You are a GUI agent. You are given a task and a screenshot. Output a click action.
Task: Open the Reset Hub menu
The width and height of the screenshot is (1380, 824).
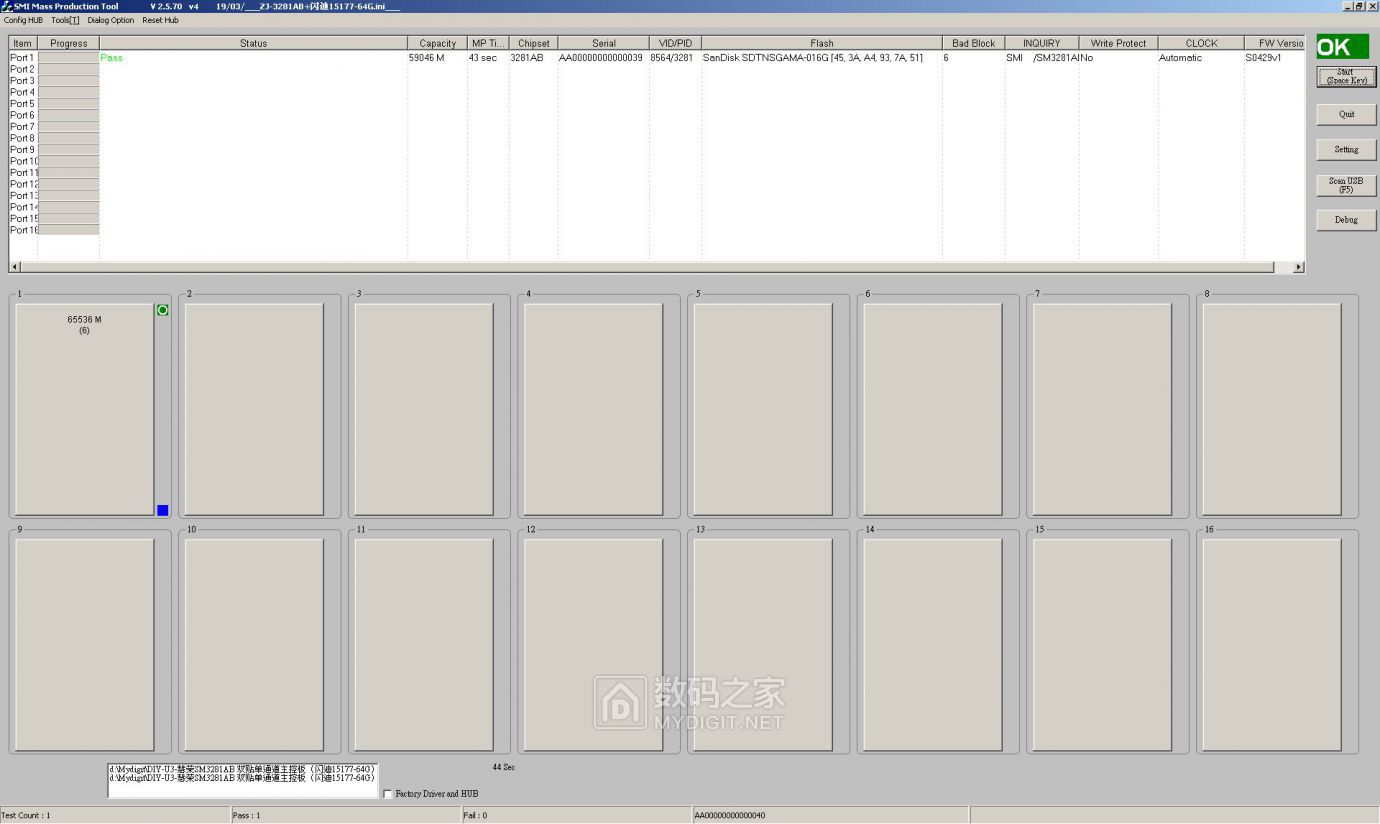(160, 20)
